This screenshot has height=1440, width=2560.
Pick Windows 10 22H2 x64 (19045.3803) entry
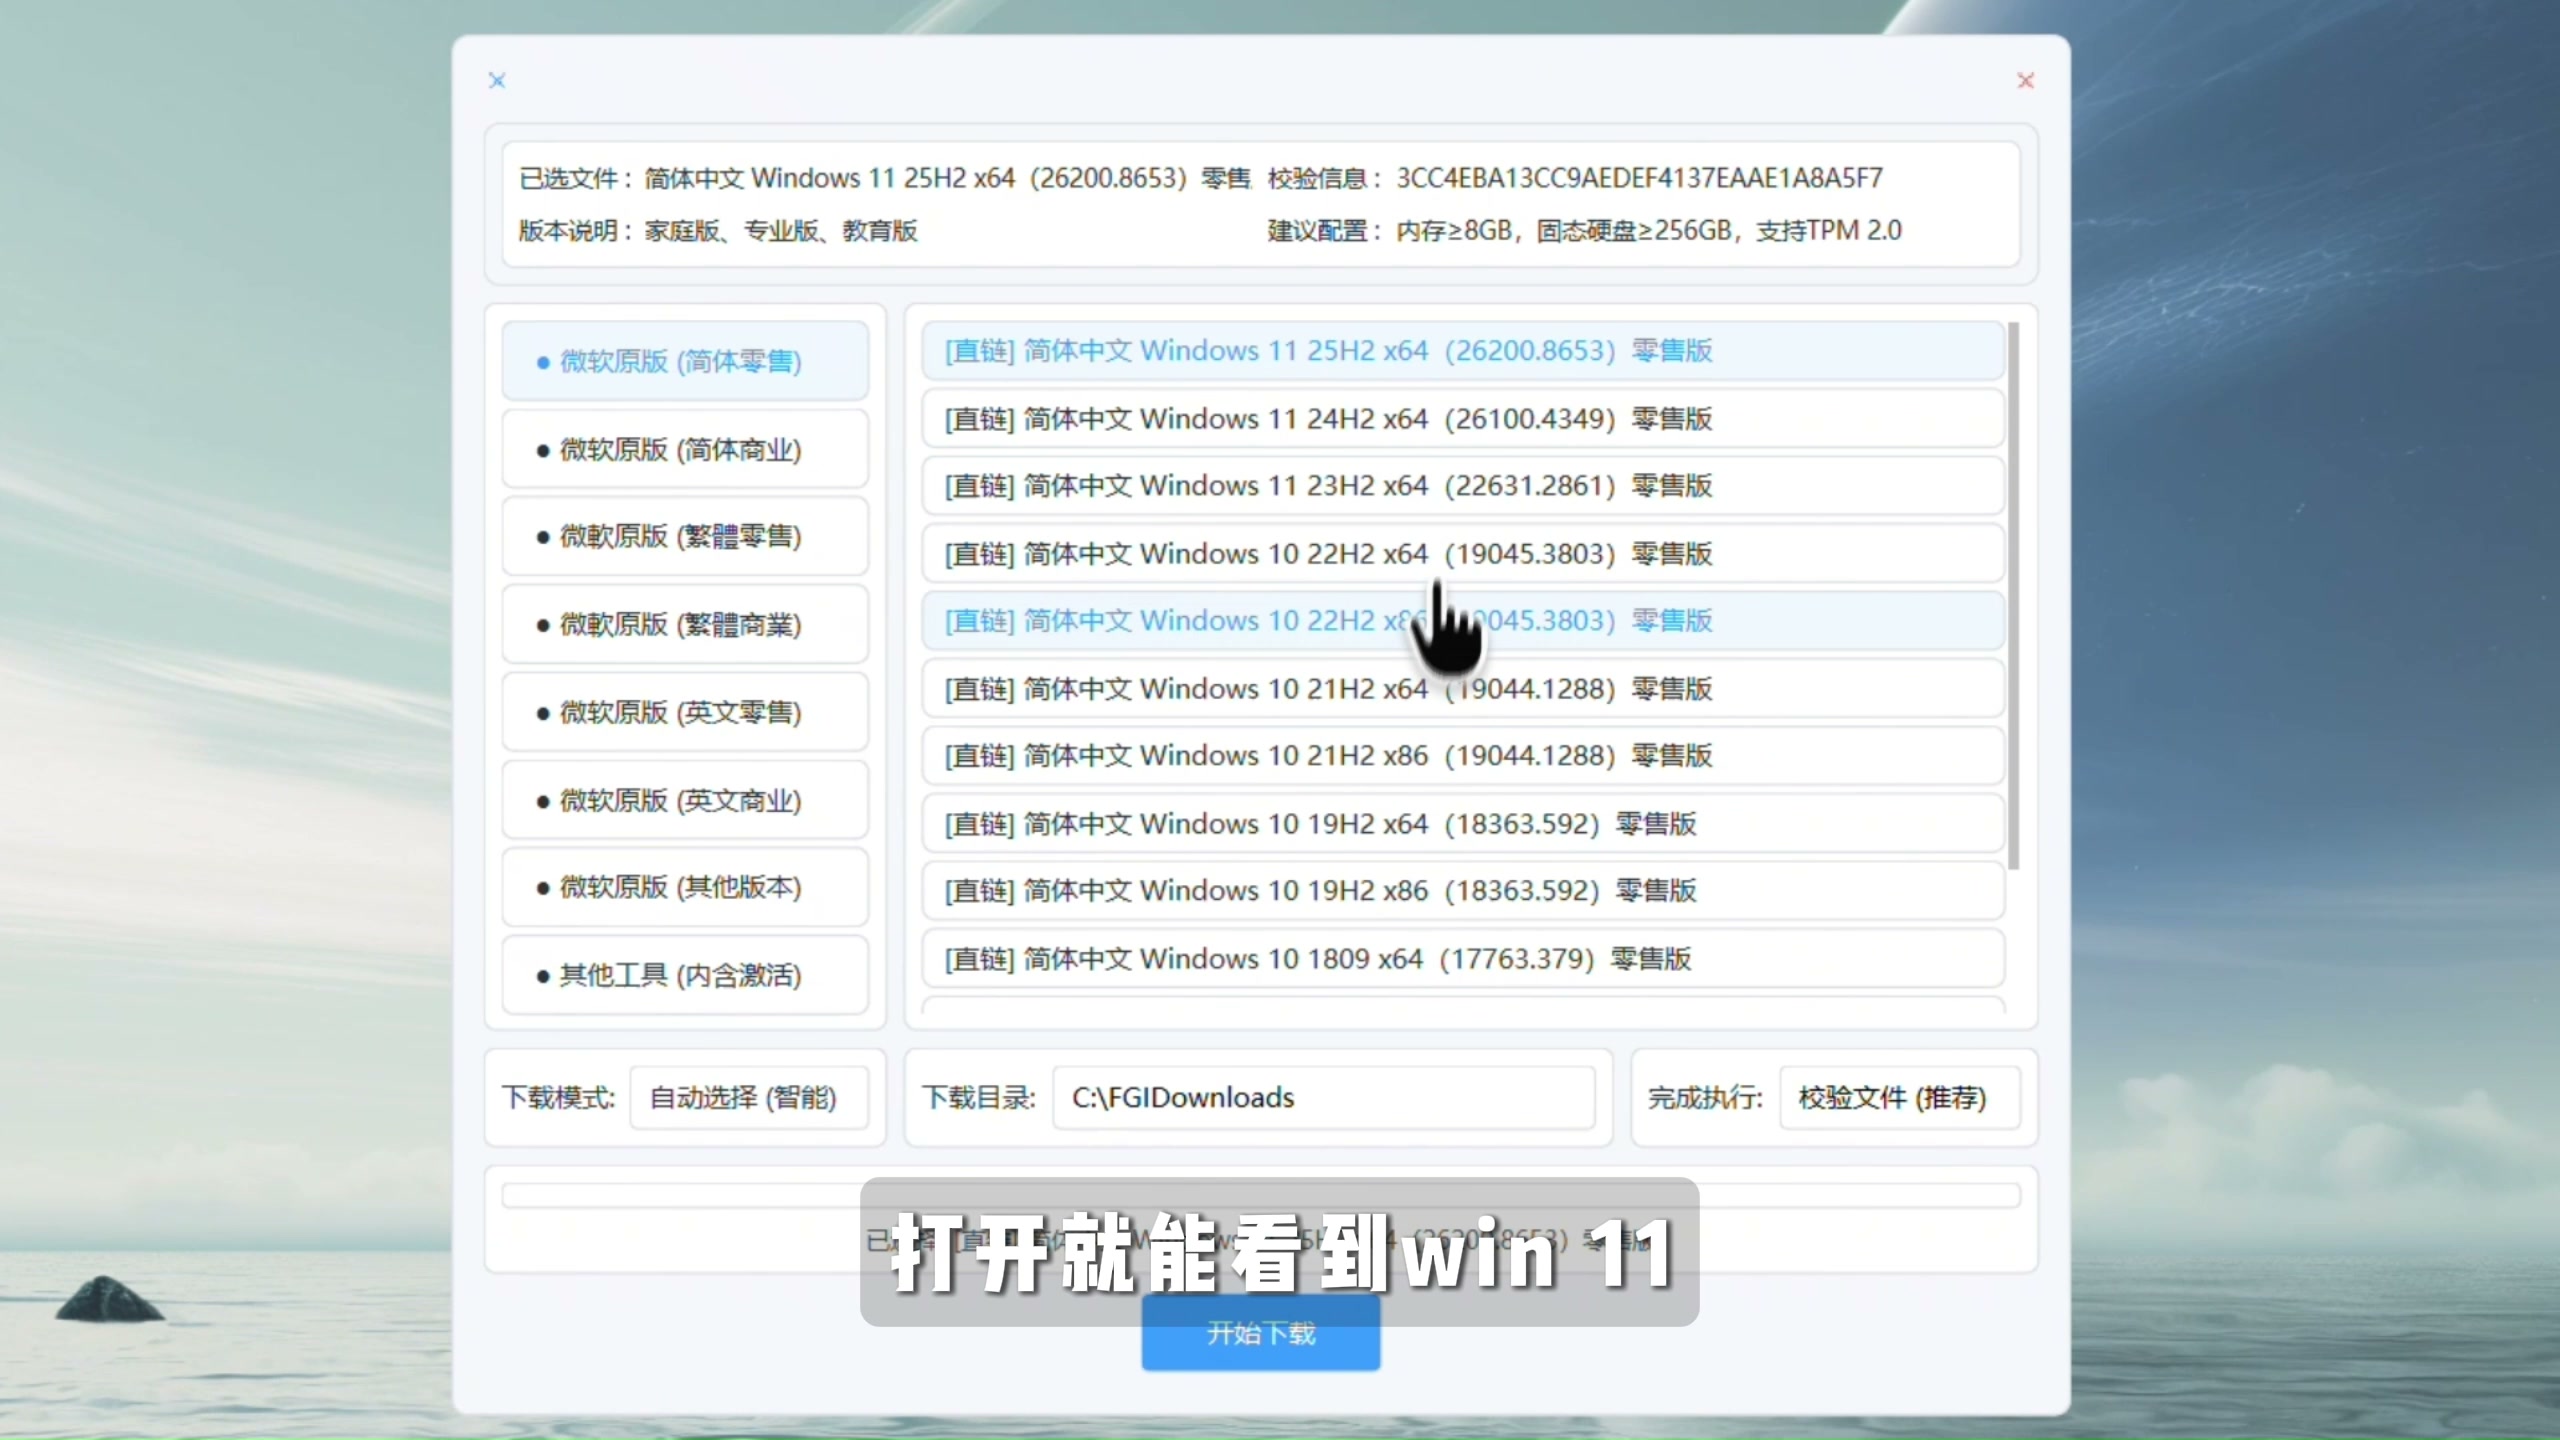[x=1463, y=553]
